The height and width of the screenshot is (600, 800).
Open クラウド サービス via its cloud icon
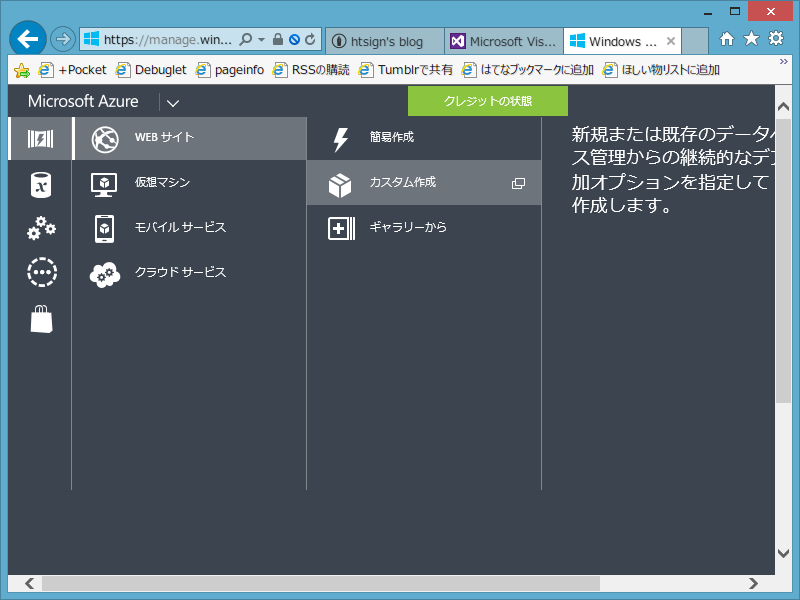click(x=104, y=272)
